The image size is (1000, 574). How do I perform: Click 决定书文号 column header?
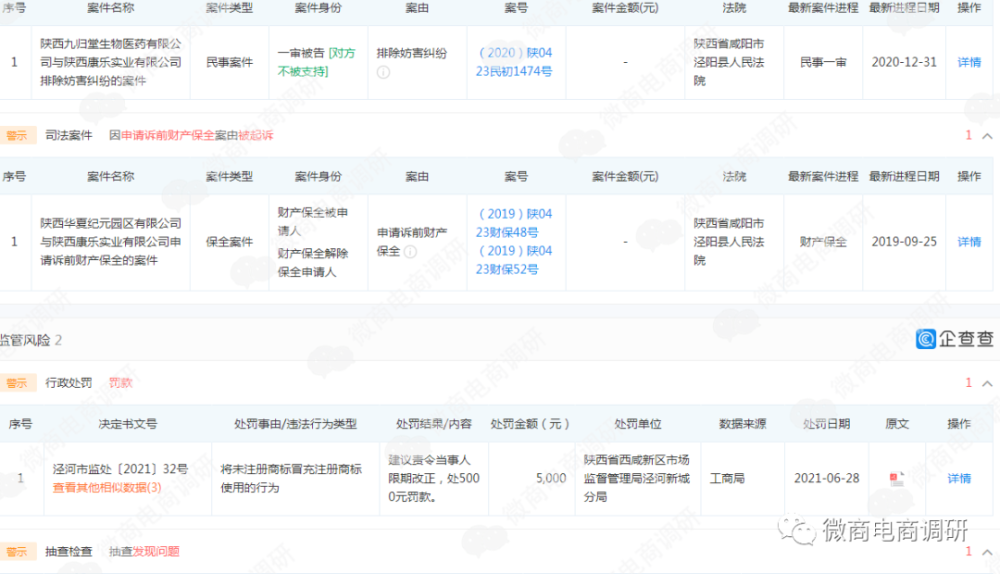coord(128,424)
